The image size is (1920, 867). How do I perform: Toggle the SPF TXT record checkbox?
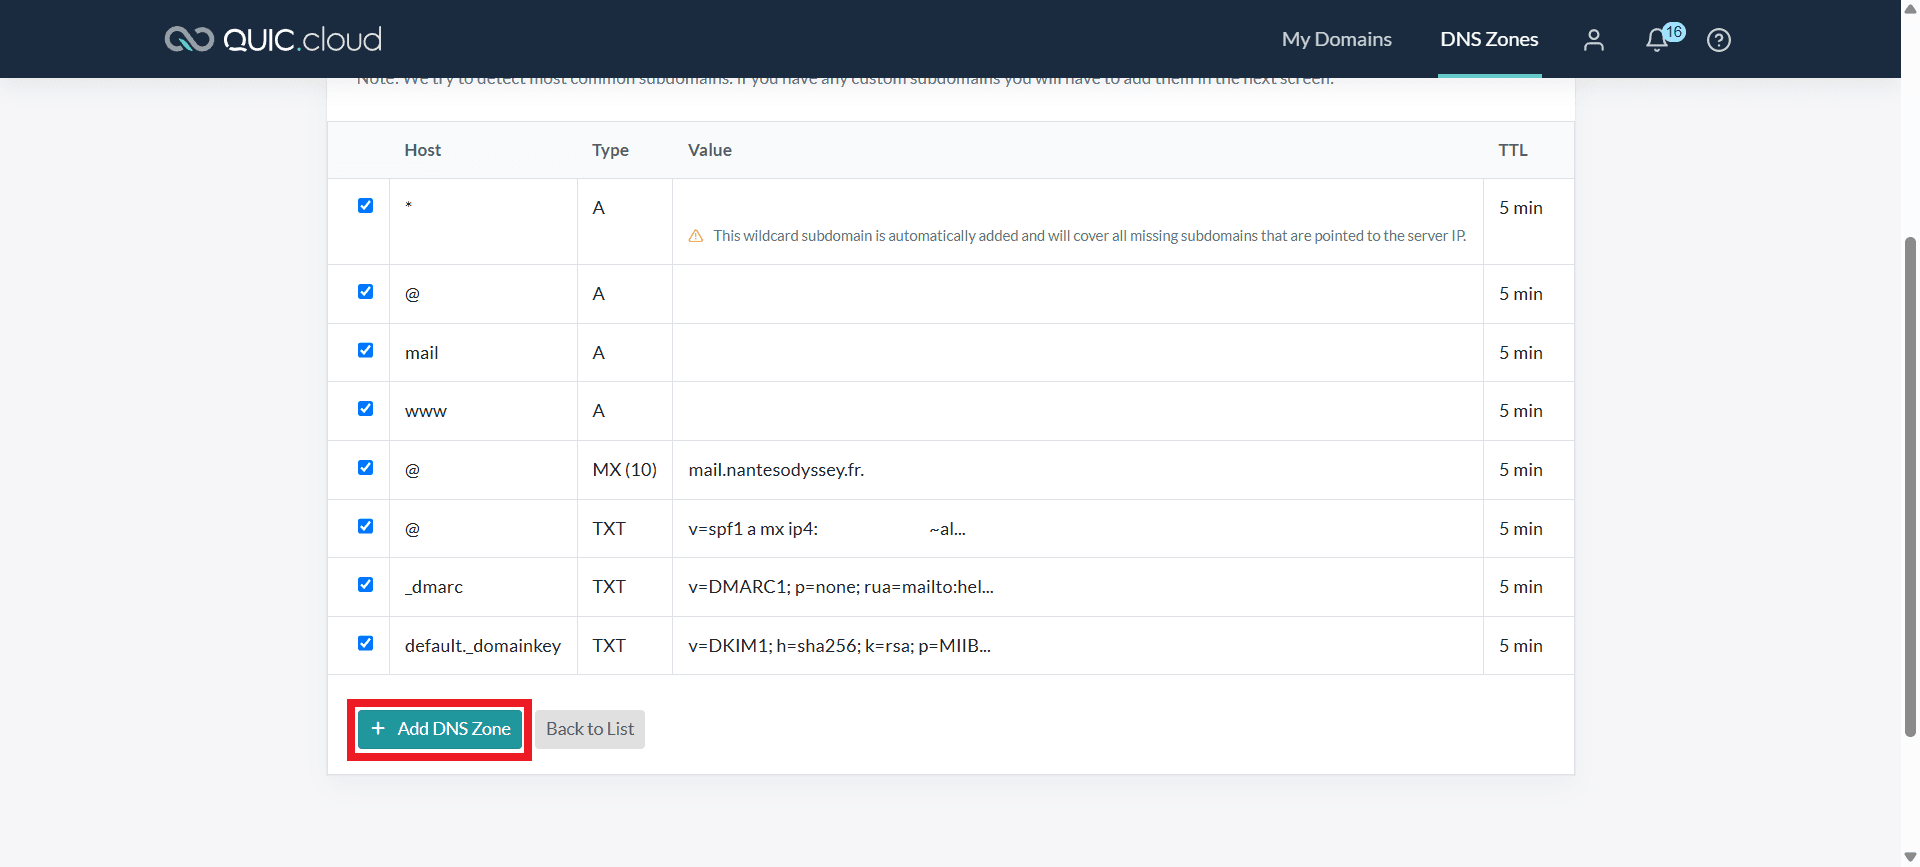click(366, 527)
